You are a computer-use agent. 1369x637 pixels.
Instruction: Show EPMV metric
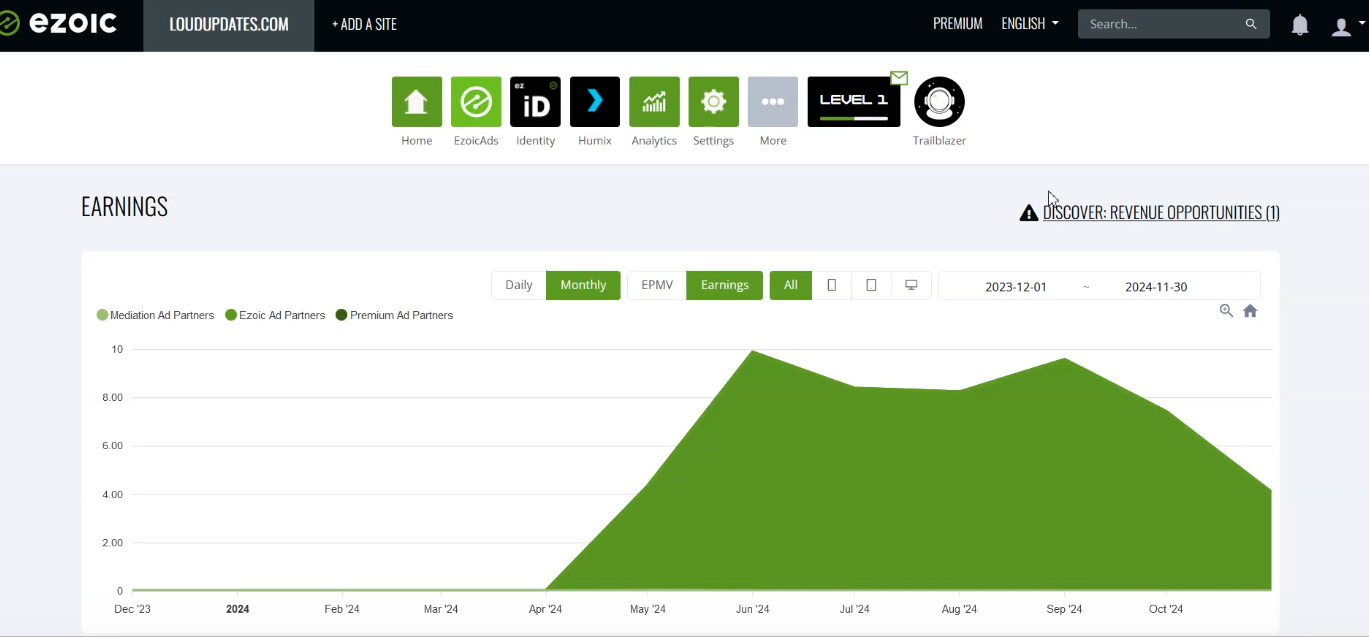[x=657, y=285]
